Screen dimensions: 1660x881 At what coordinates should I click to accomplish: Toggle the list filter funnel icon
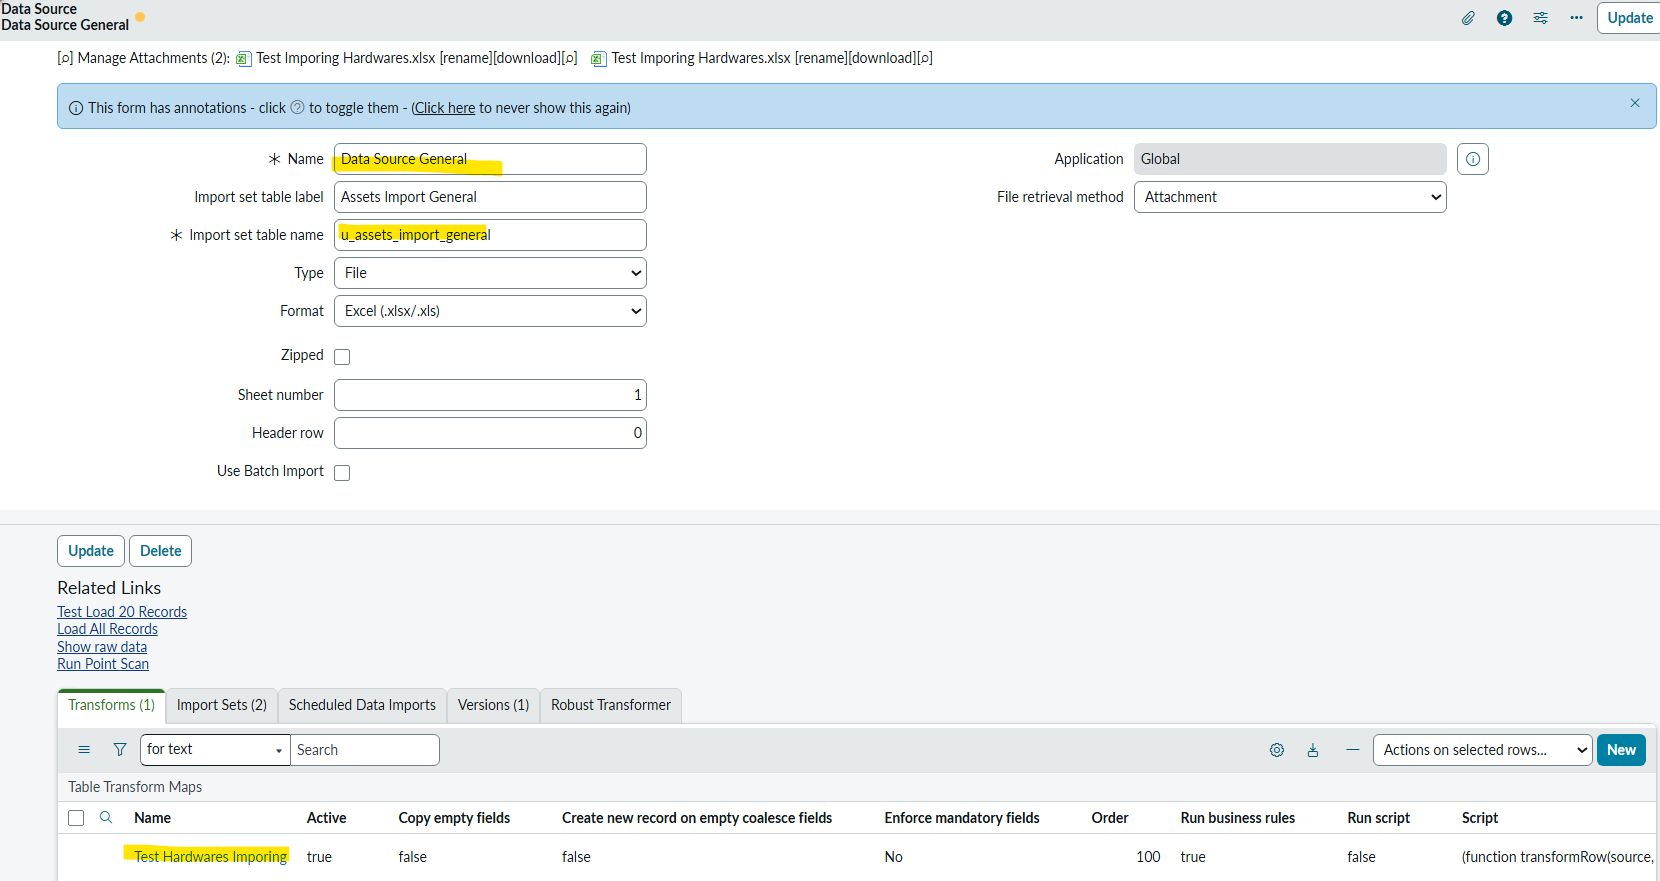coord(120,750)
